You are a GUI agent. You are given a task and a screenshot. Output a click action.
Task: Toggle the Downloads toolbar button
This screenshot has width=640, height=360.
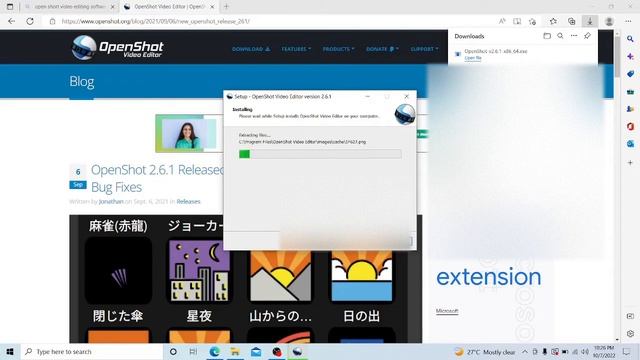tap(590, 21)
